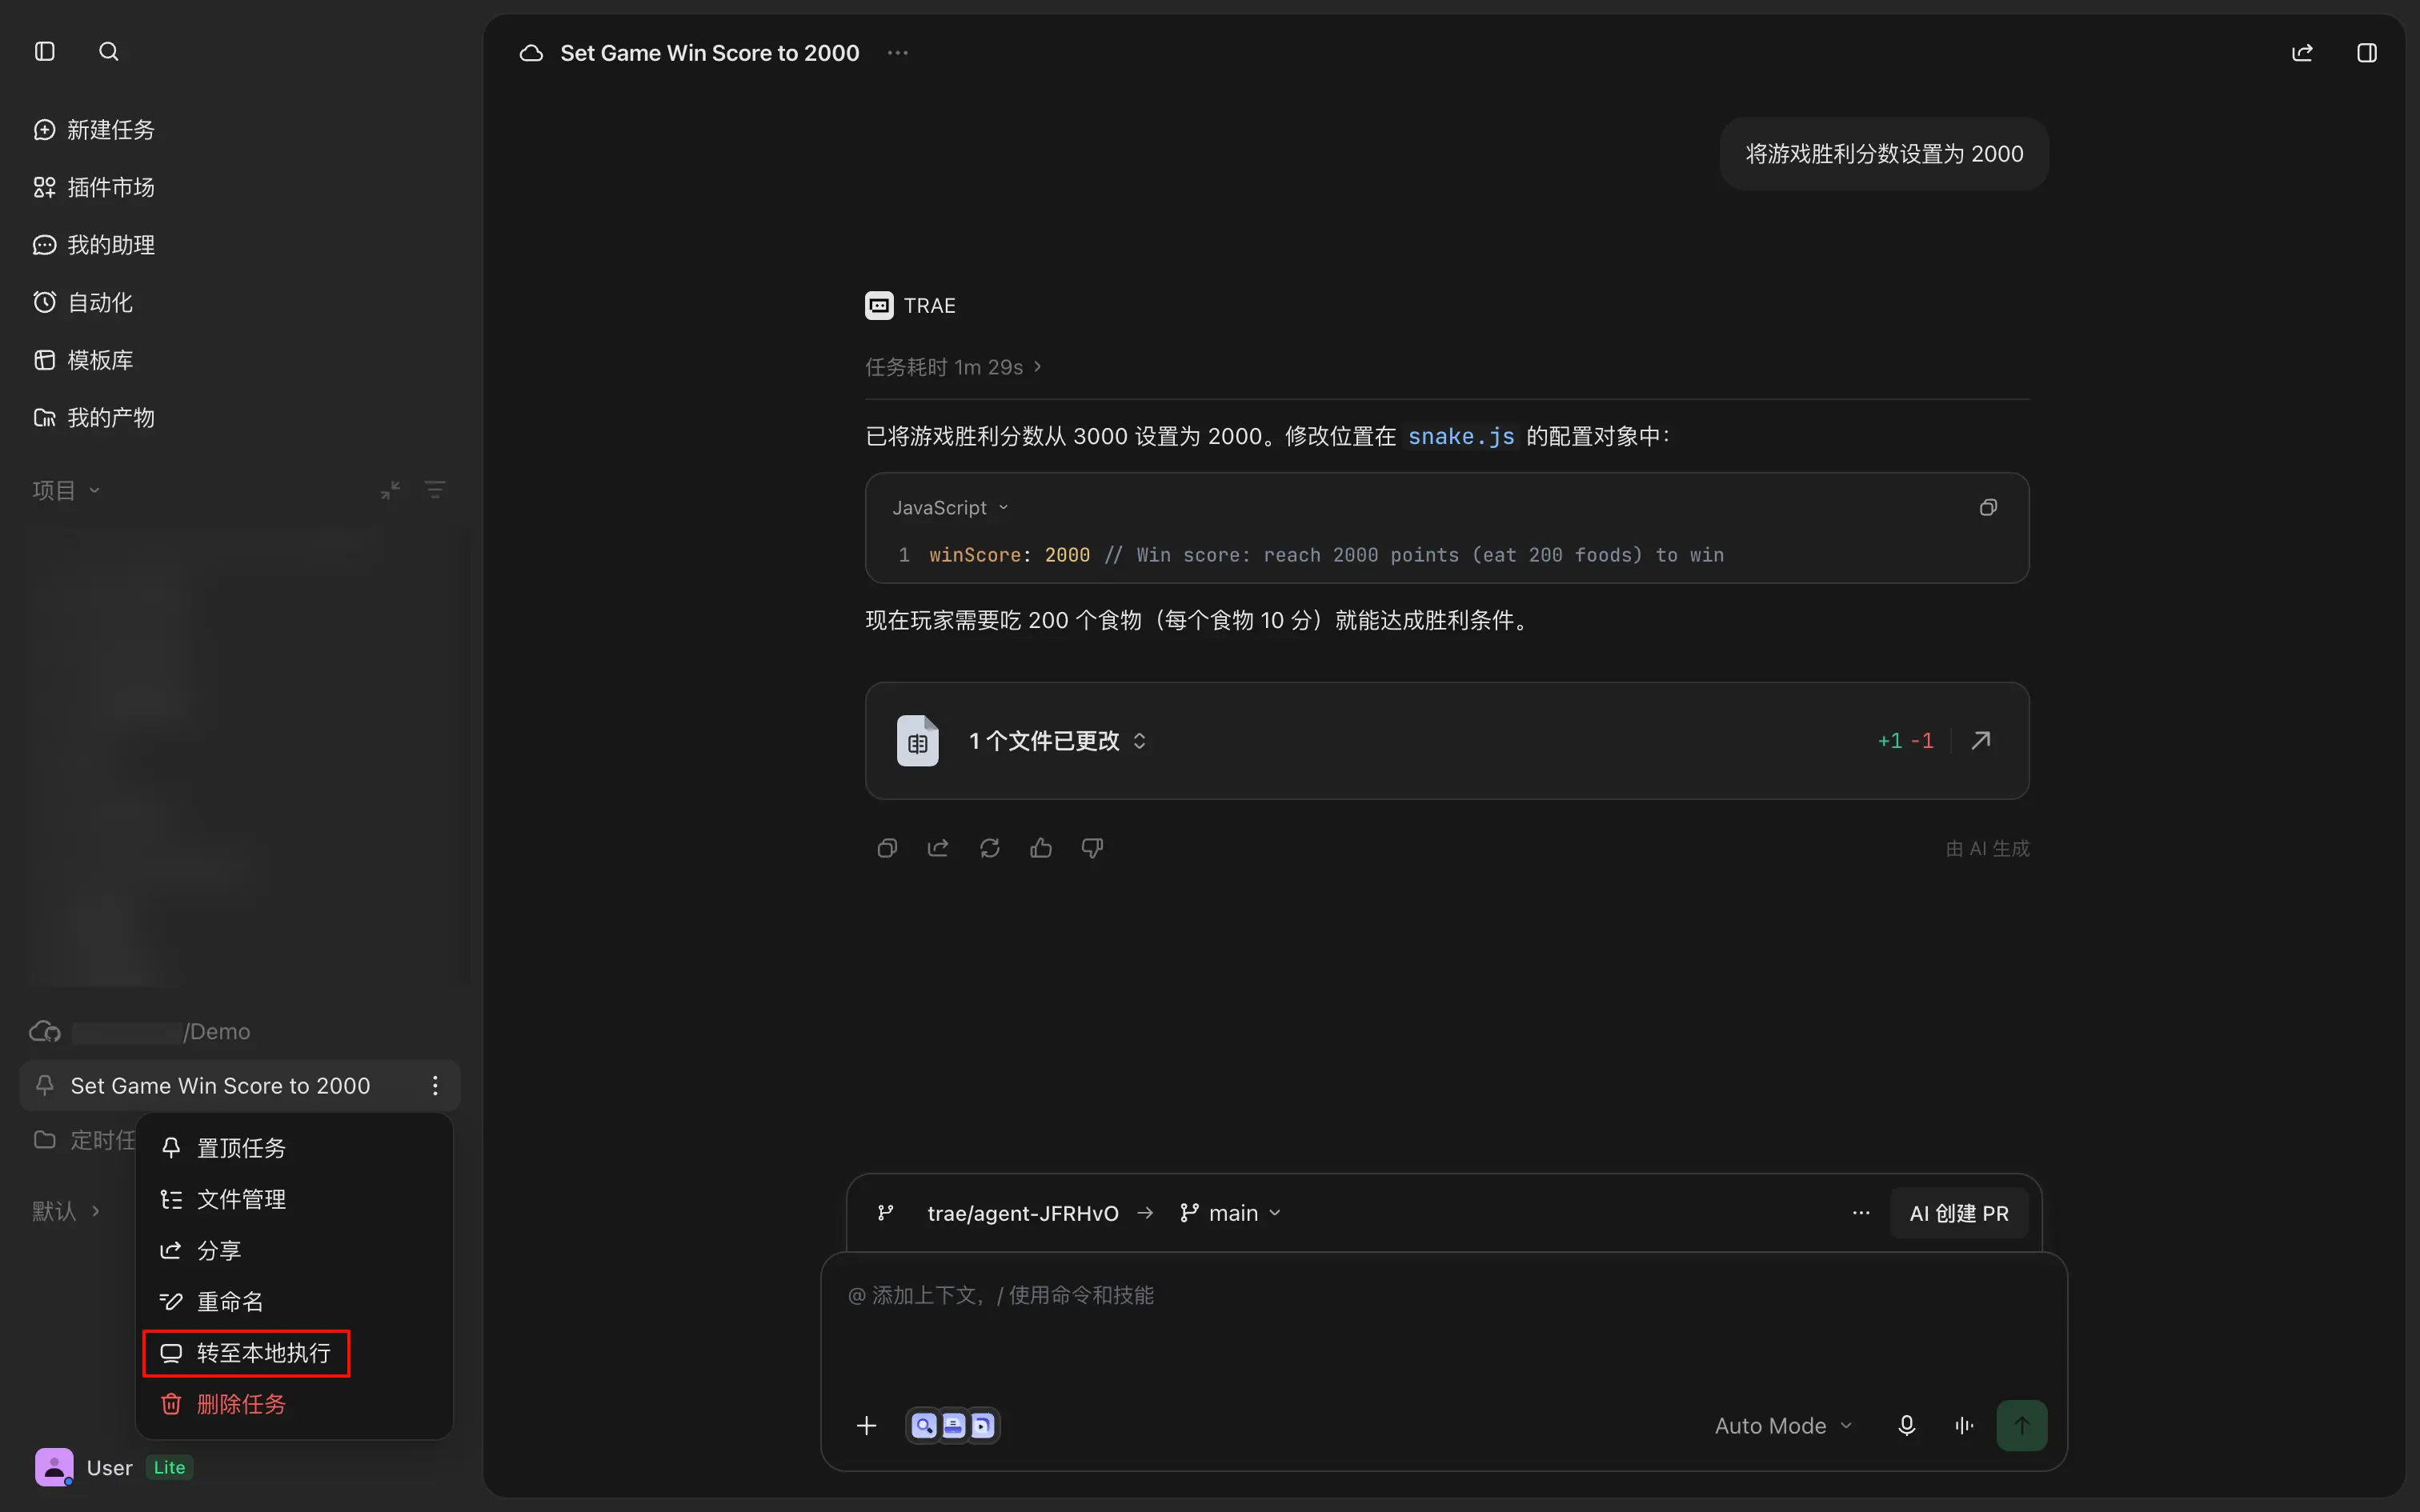The image size is (2420, 1512).
Task: Choose 删除任务 in the context menu
Action: (294, 1404)
